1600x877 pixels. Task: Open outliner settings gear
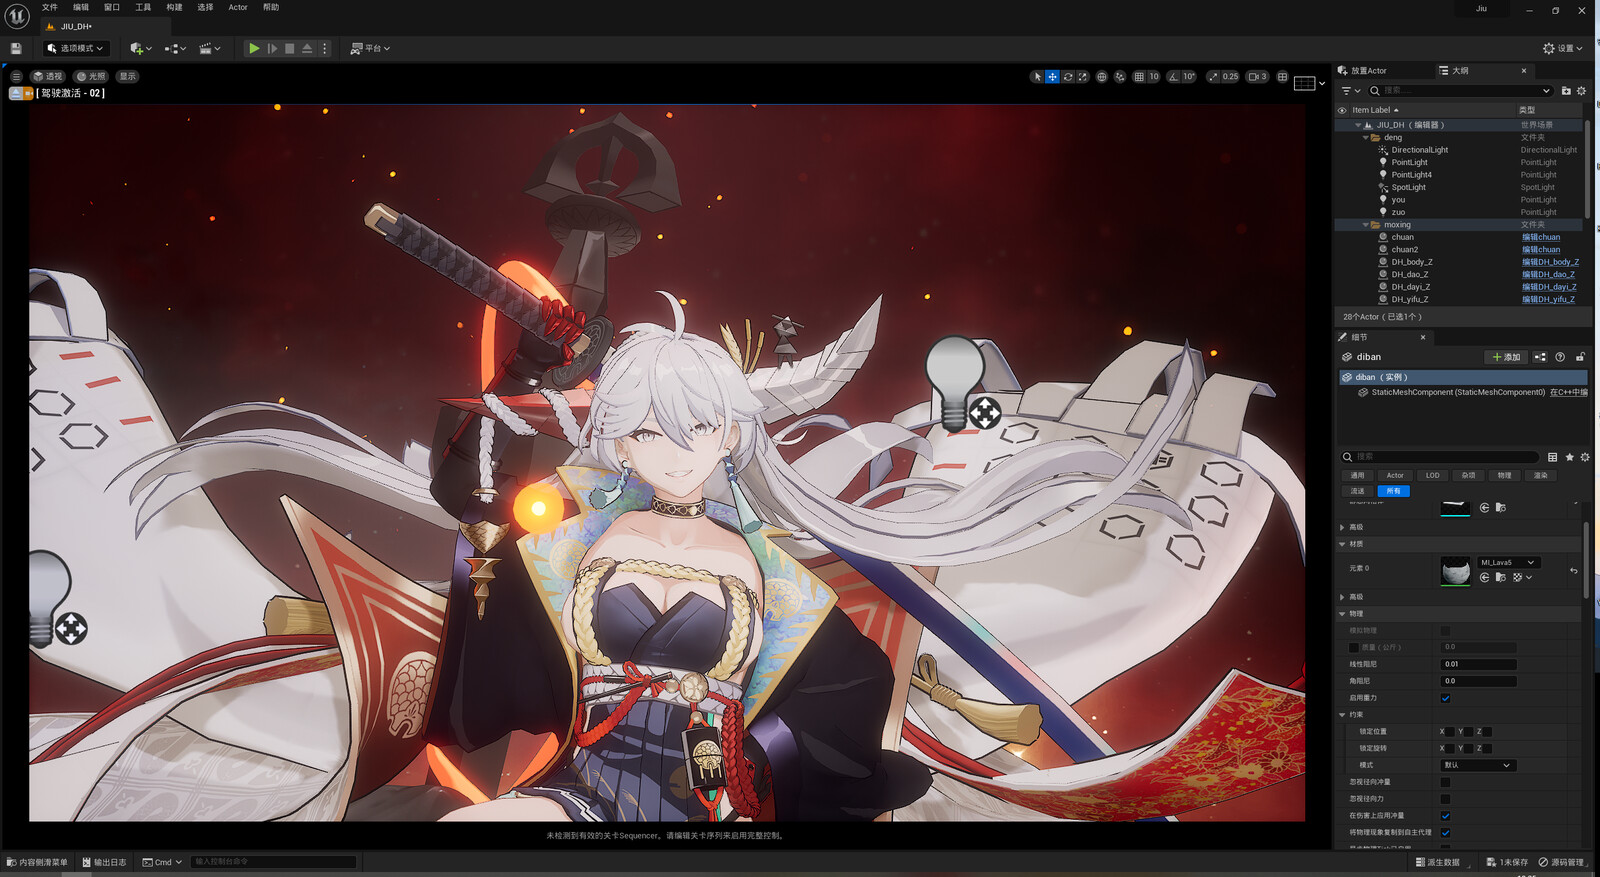1581,91
